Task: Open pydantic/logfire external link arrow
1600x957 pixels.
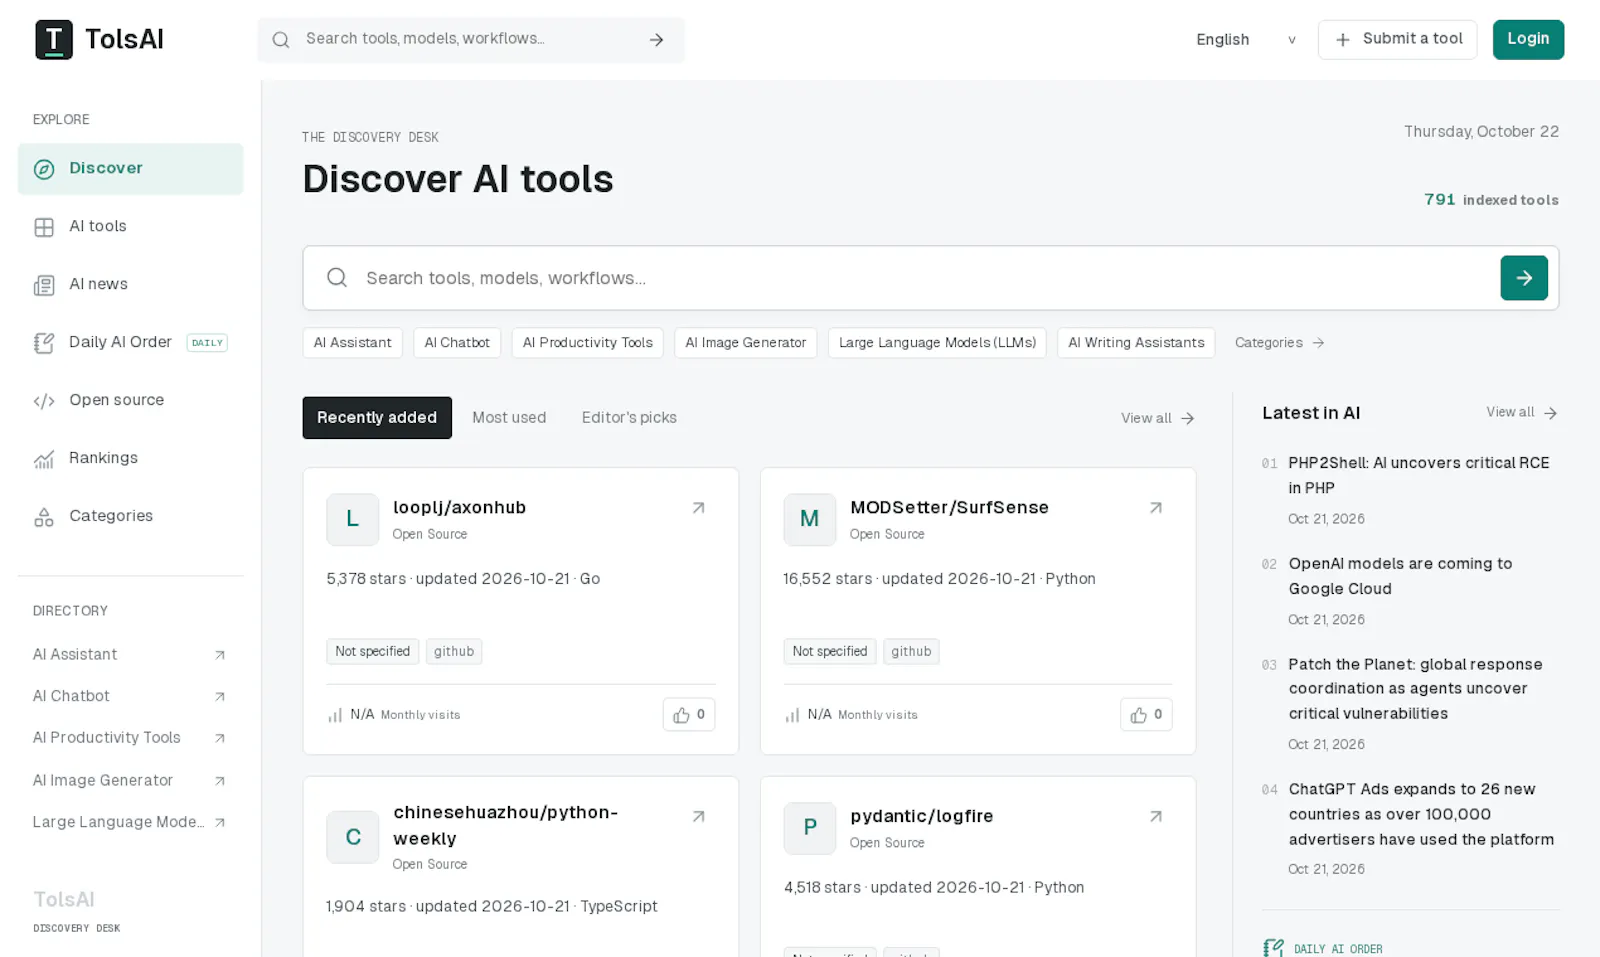Action: (x=1156, y=817)
